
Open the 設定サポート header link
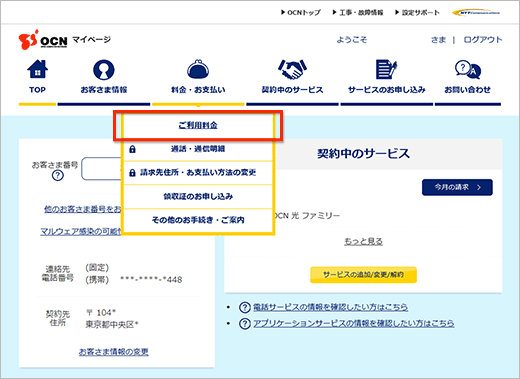coord(417,13)
